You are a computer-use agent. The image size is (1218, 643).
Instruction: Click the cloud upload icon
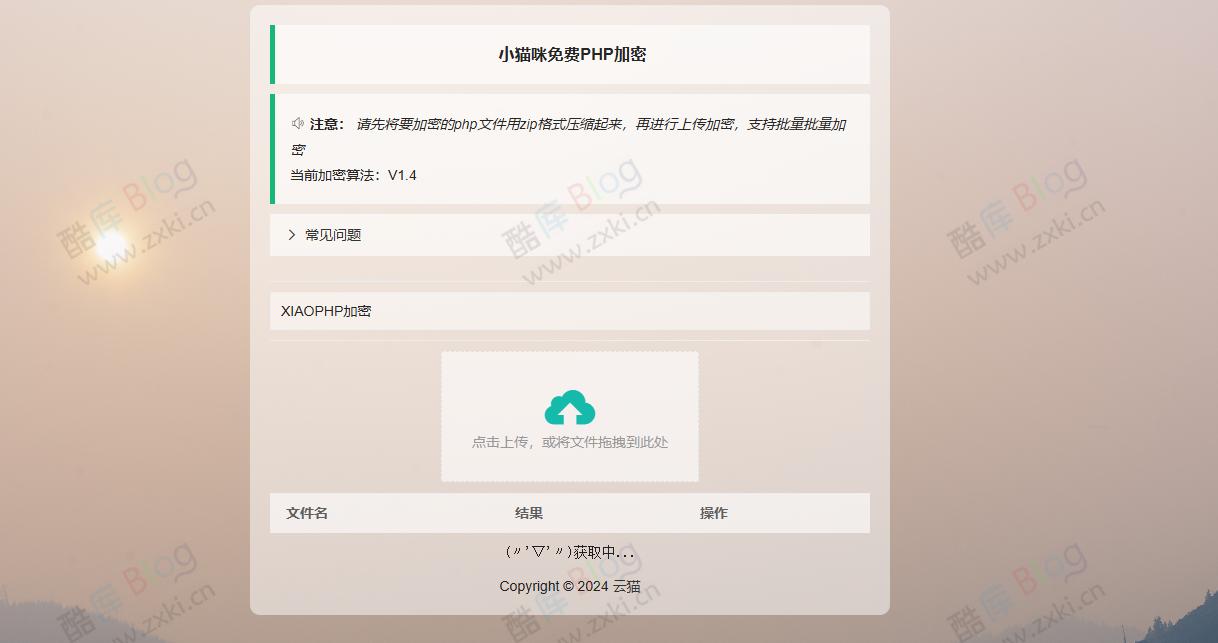[x=569, y=406]
